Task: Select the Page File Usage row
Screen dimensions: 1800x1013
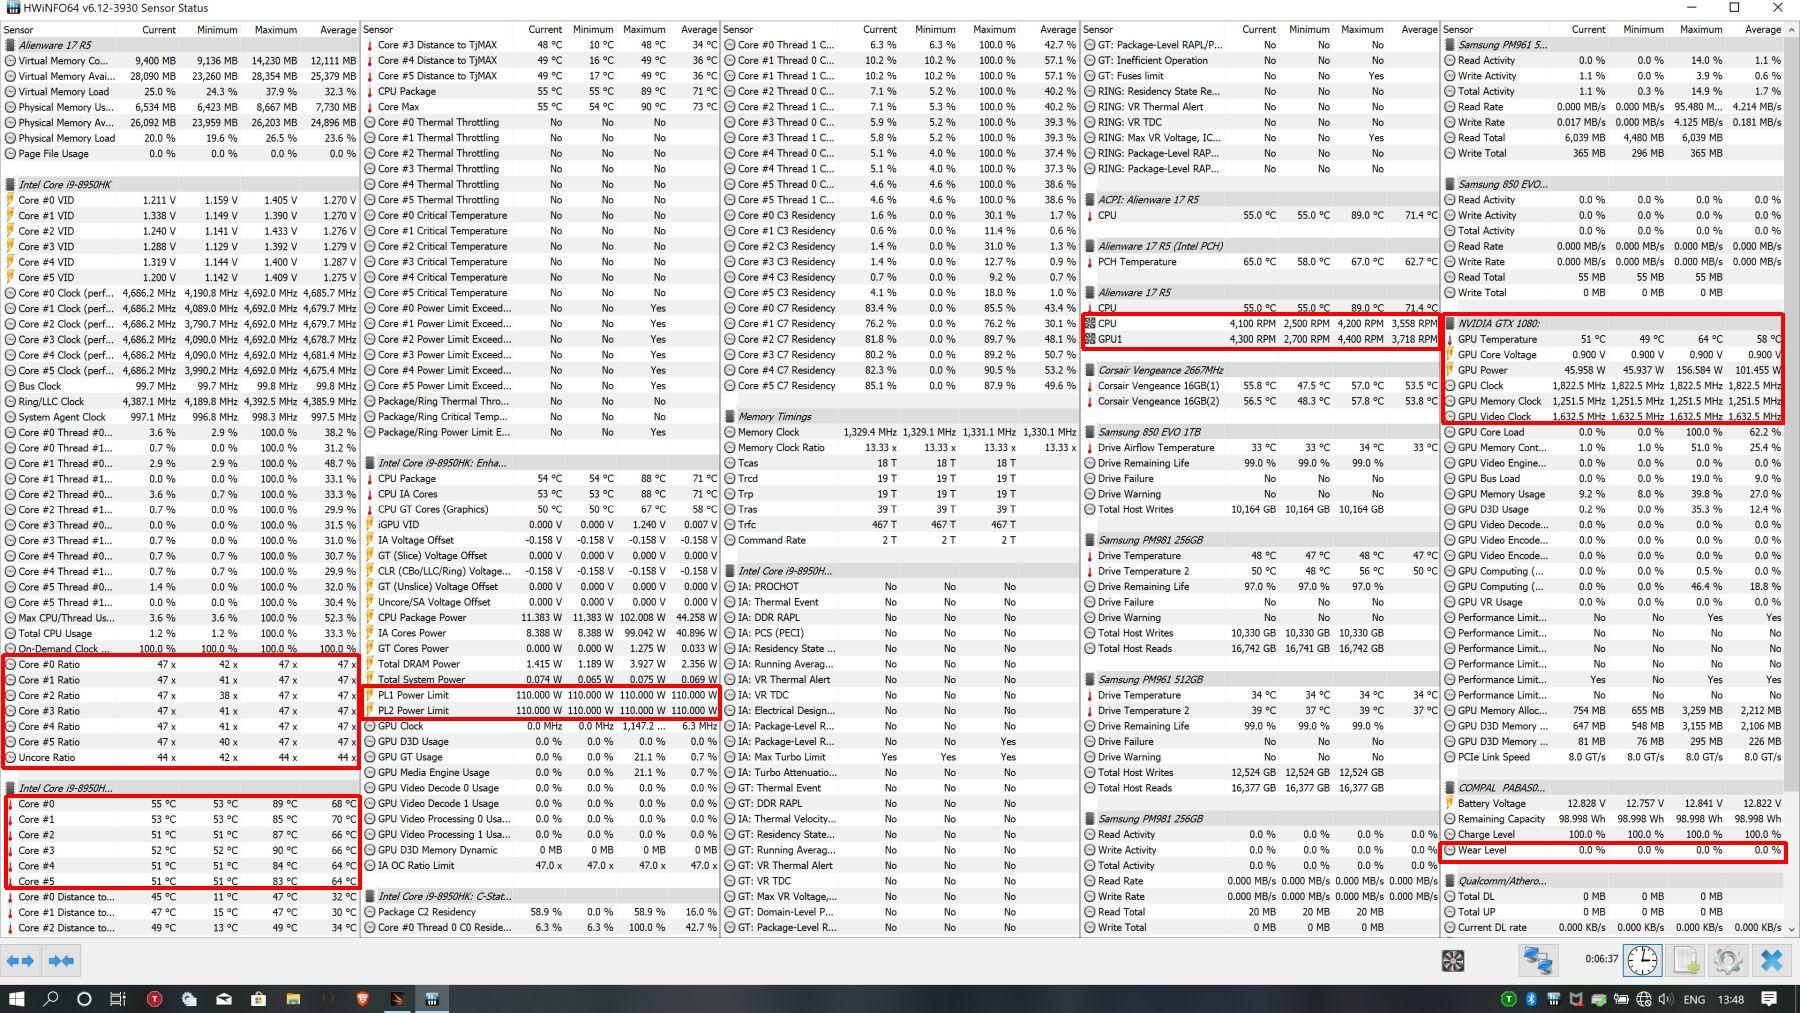Action: 180,153
